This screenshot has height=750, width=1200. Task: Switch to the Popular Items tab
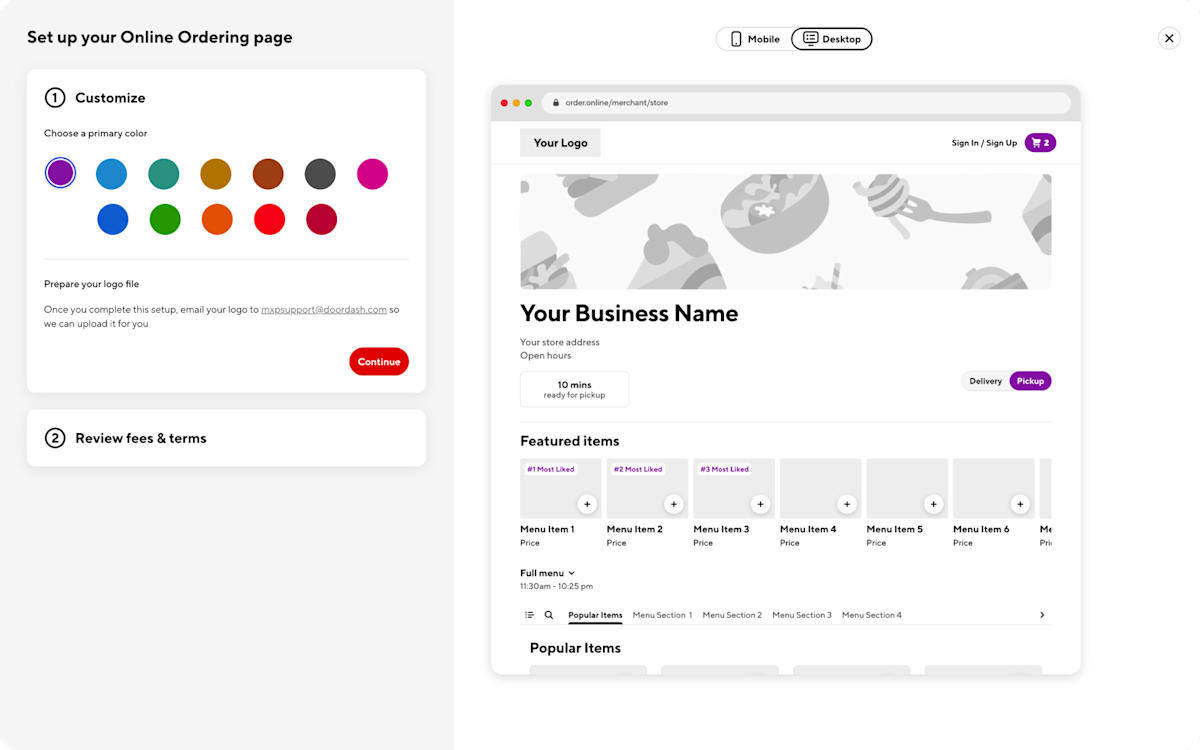click(x=595, y=614)
